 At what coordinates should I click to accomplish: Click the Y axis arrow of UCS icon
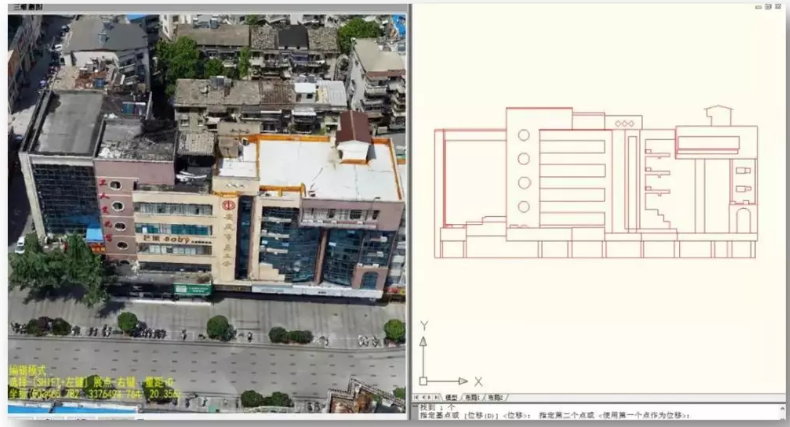click(x=424, y=342)
